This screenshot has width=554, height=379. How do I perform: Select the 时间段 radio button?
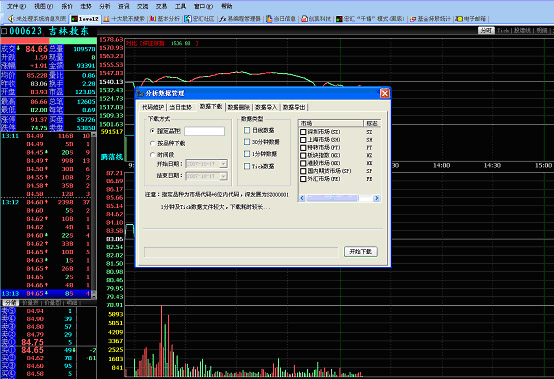pos(152,155)
